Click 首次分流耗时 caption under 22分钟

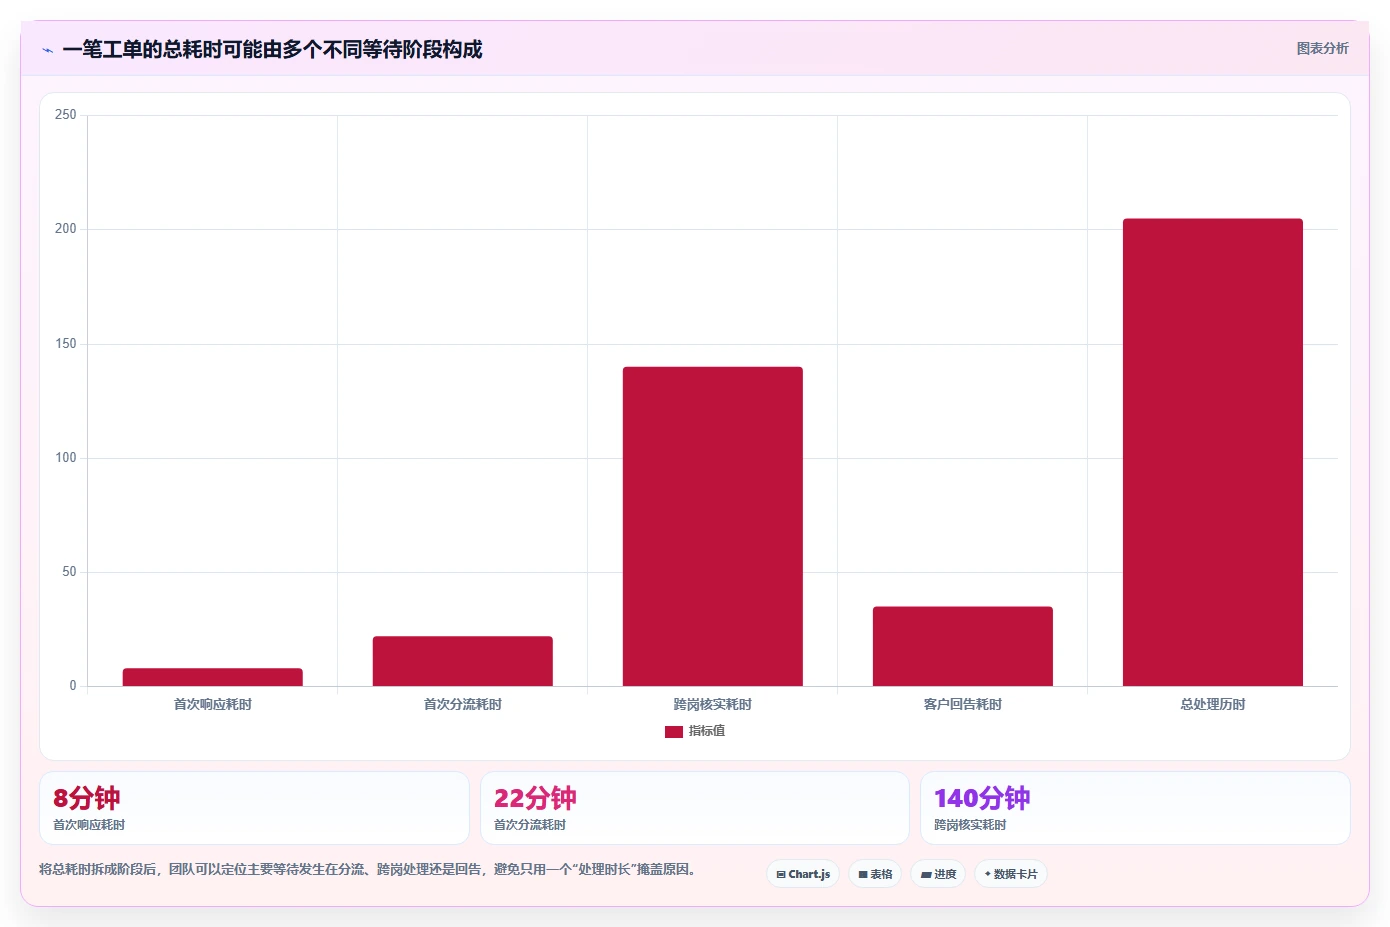pyautogui.click(x=530, y=825)
